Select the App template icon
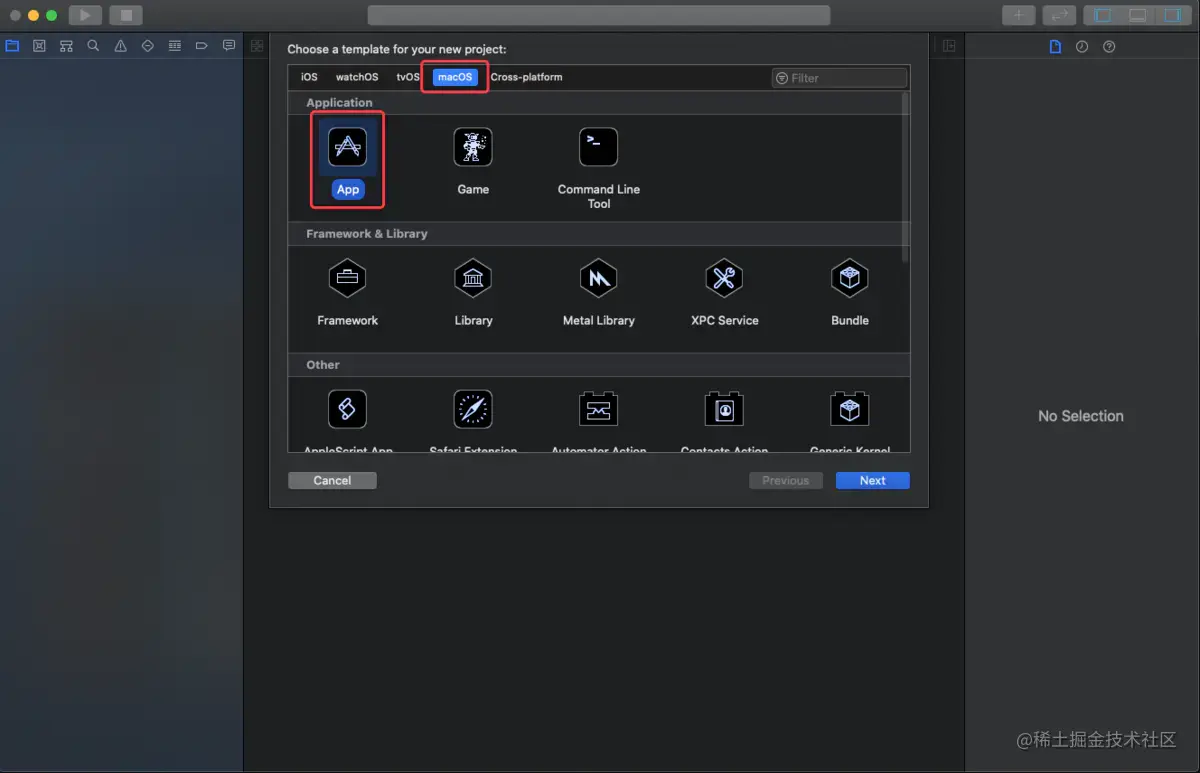Viewport: 1200px width, 773px height. click(347, 148)
